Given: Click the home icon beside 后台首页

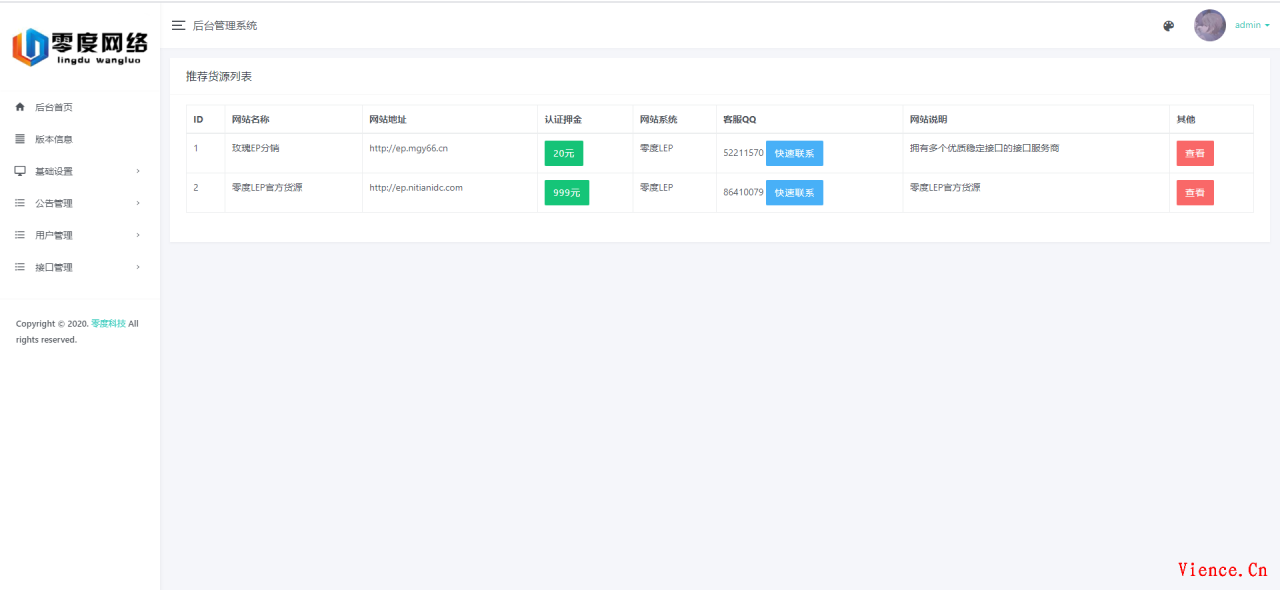Looking at the screenshot, I should point(19,107).
